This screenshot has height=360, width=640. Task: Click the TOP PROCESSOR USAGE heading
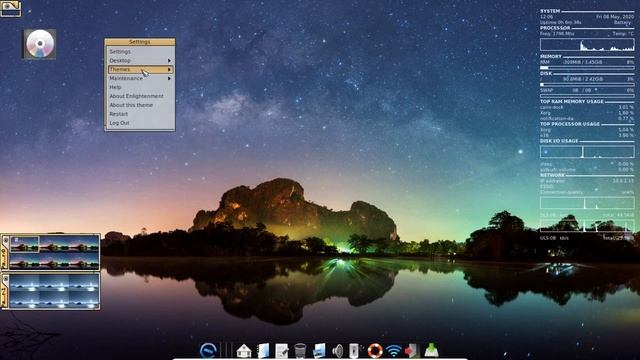[570, 124]
